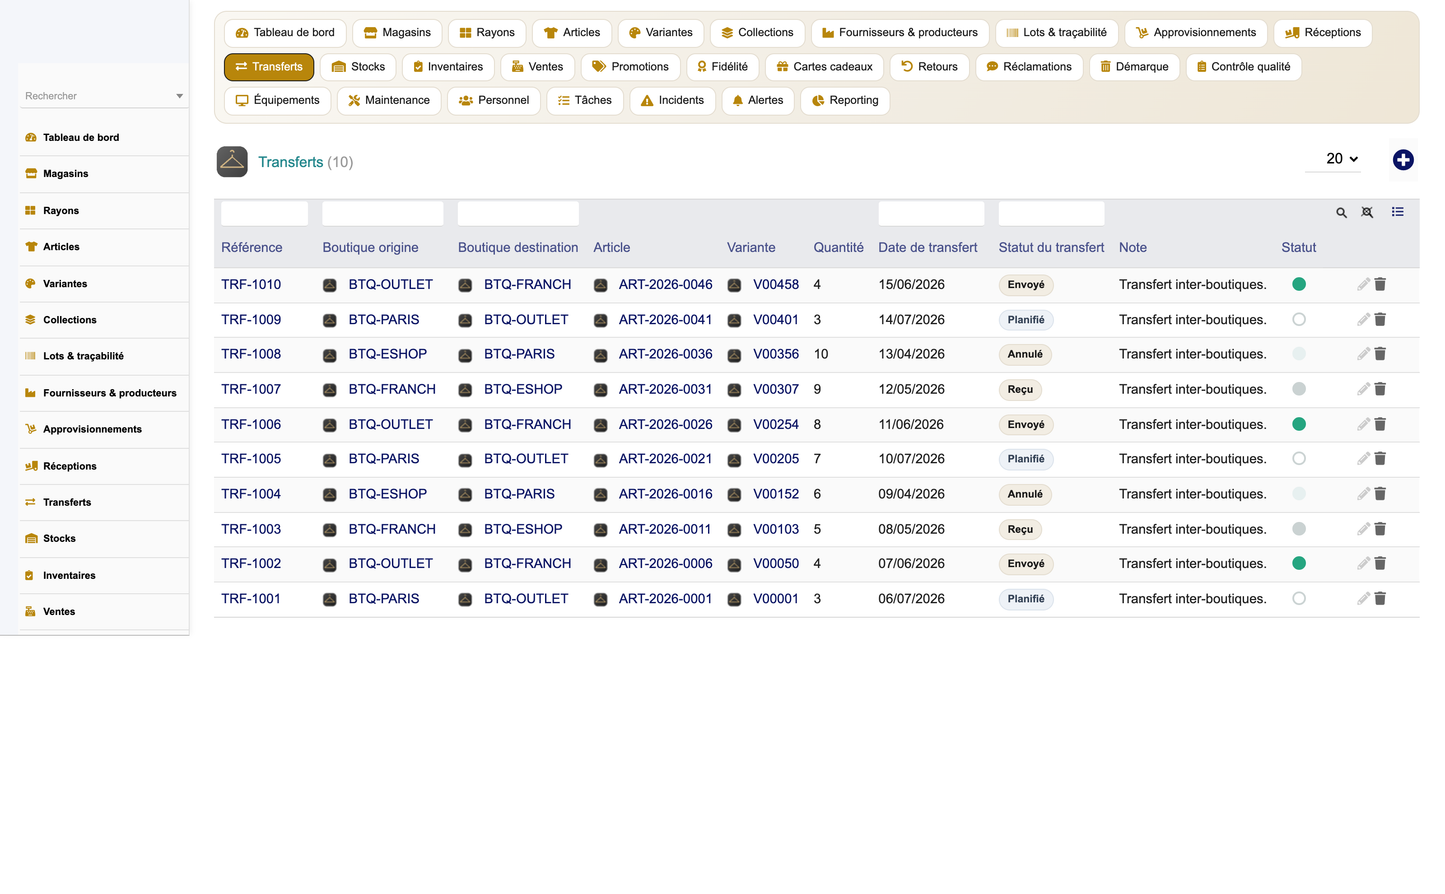Click the clear search filter icon
1445x894 pixels.
(1367, 213)
